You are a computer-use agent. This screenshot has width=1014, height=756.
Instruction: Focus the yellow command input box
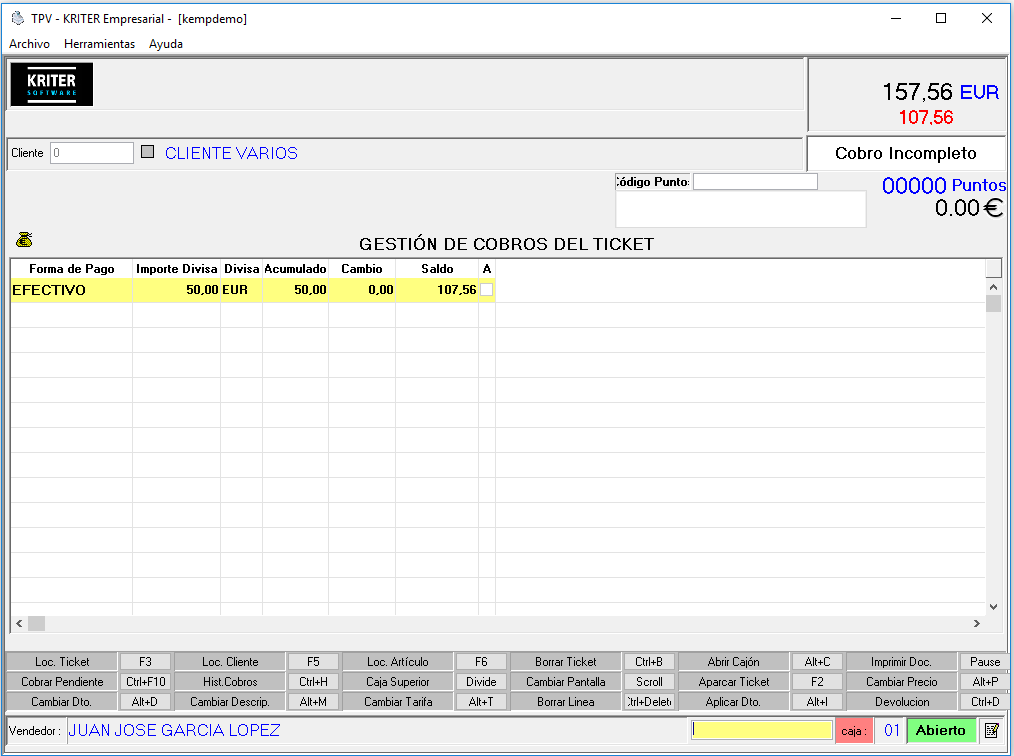coord(762,730)
